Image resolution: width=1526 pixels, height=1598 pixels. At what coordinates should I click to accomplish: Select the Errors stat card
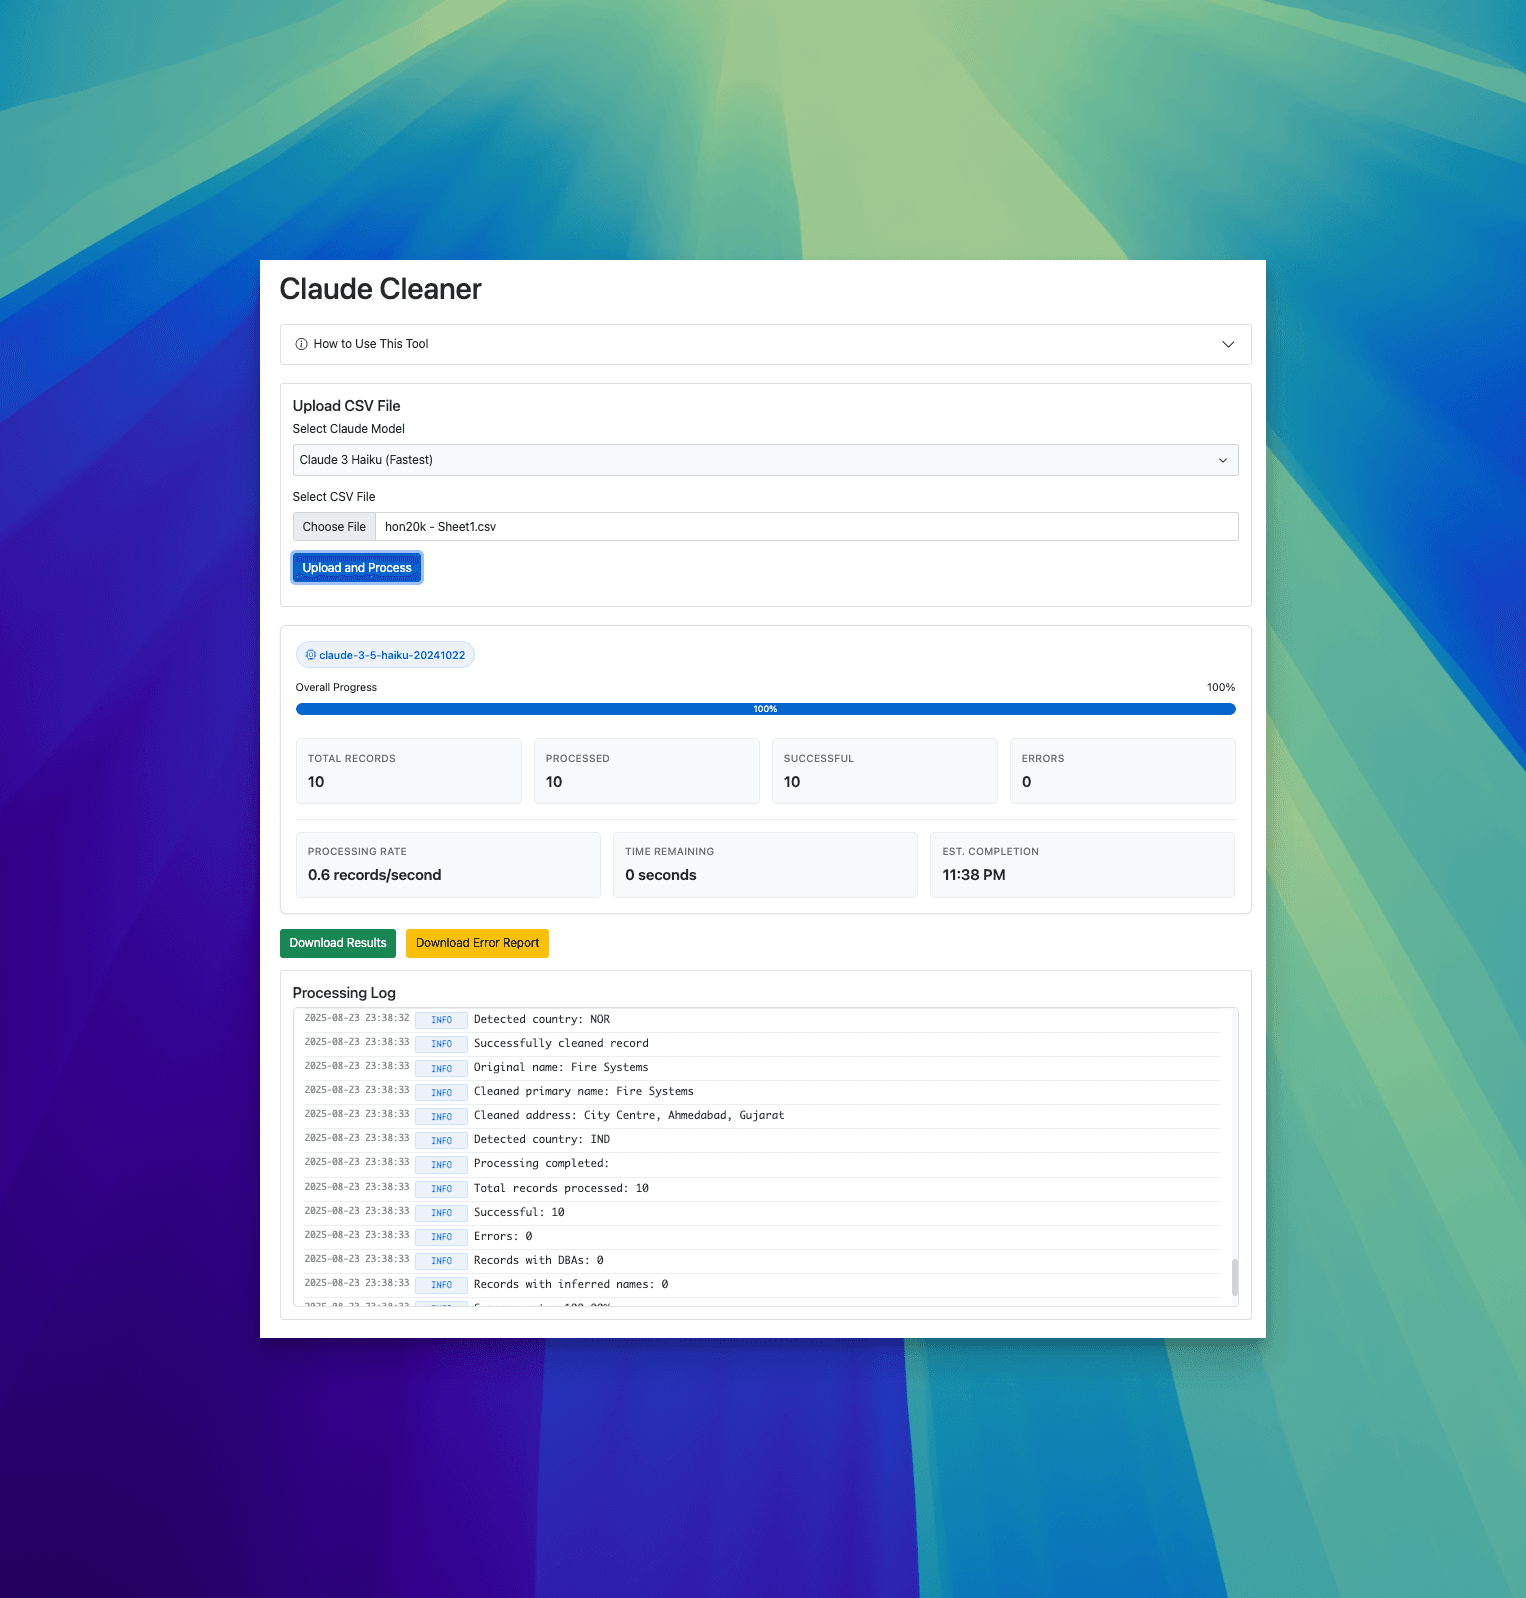(1122, 771)
